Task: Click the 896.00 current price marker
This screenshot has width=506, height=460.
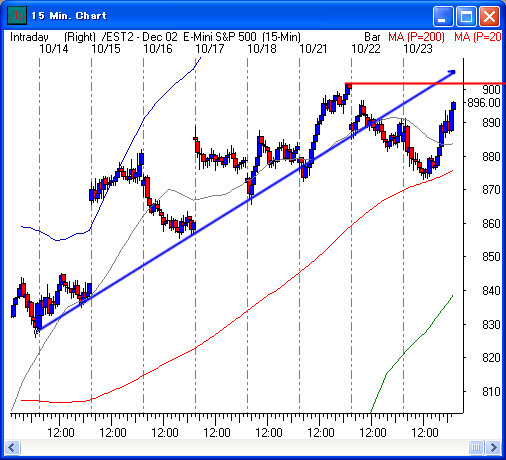Action: coord(484,103)
